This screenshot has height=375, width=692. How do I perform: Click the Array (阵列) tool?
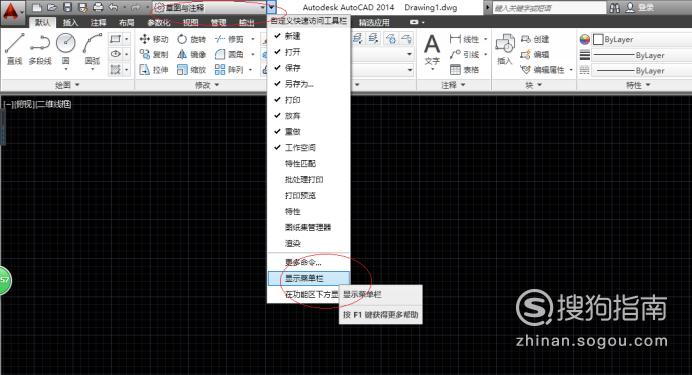click(229, 70)
